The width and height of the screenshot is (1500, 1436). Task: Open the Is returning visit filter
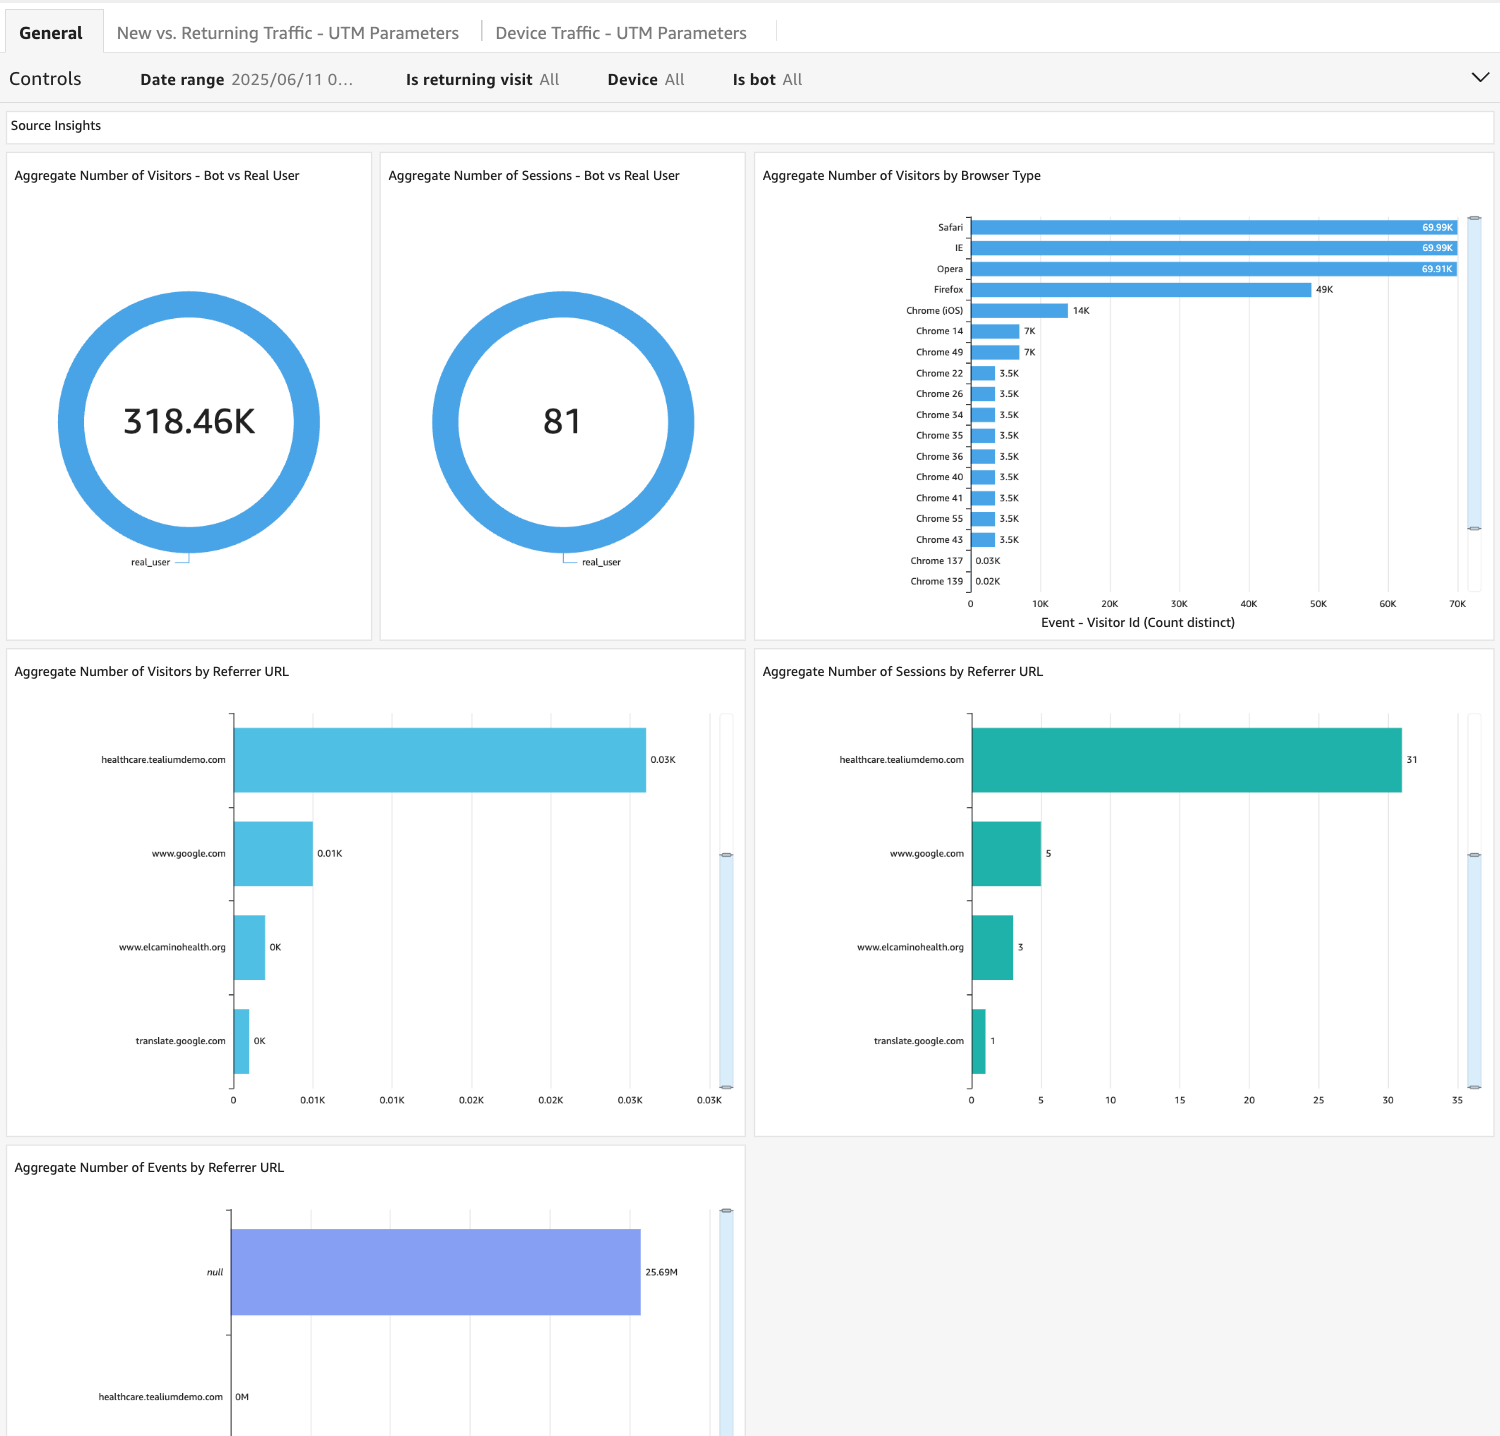click(482, 80)
